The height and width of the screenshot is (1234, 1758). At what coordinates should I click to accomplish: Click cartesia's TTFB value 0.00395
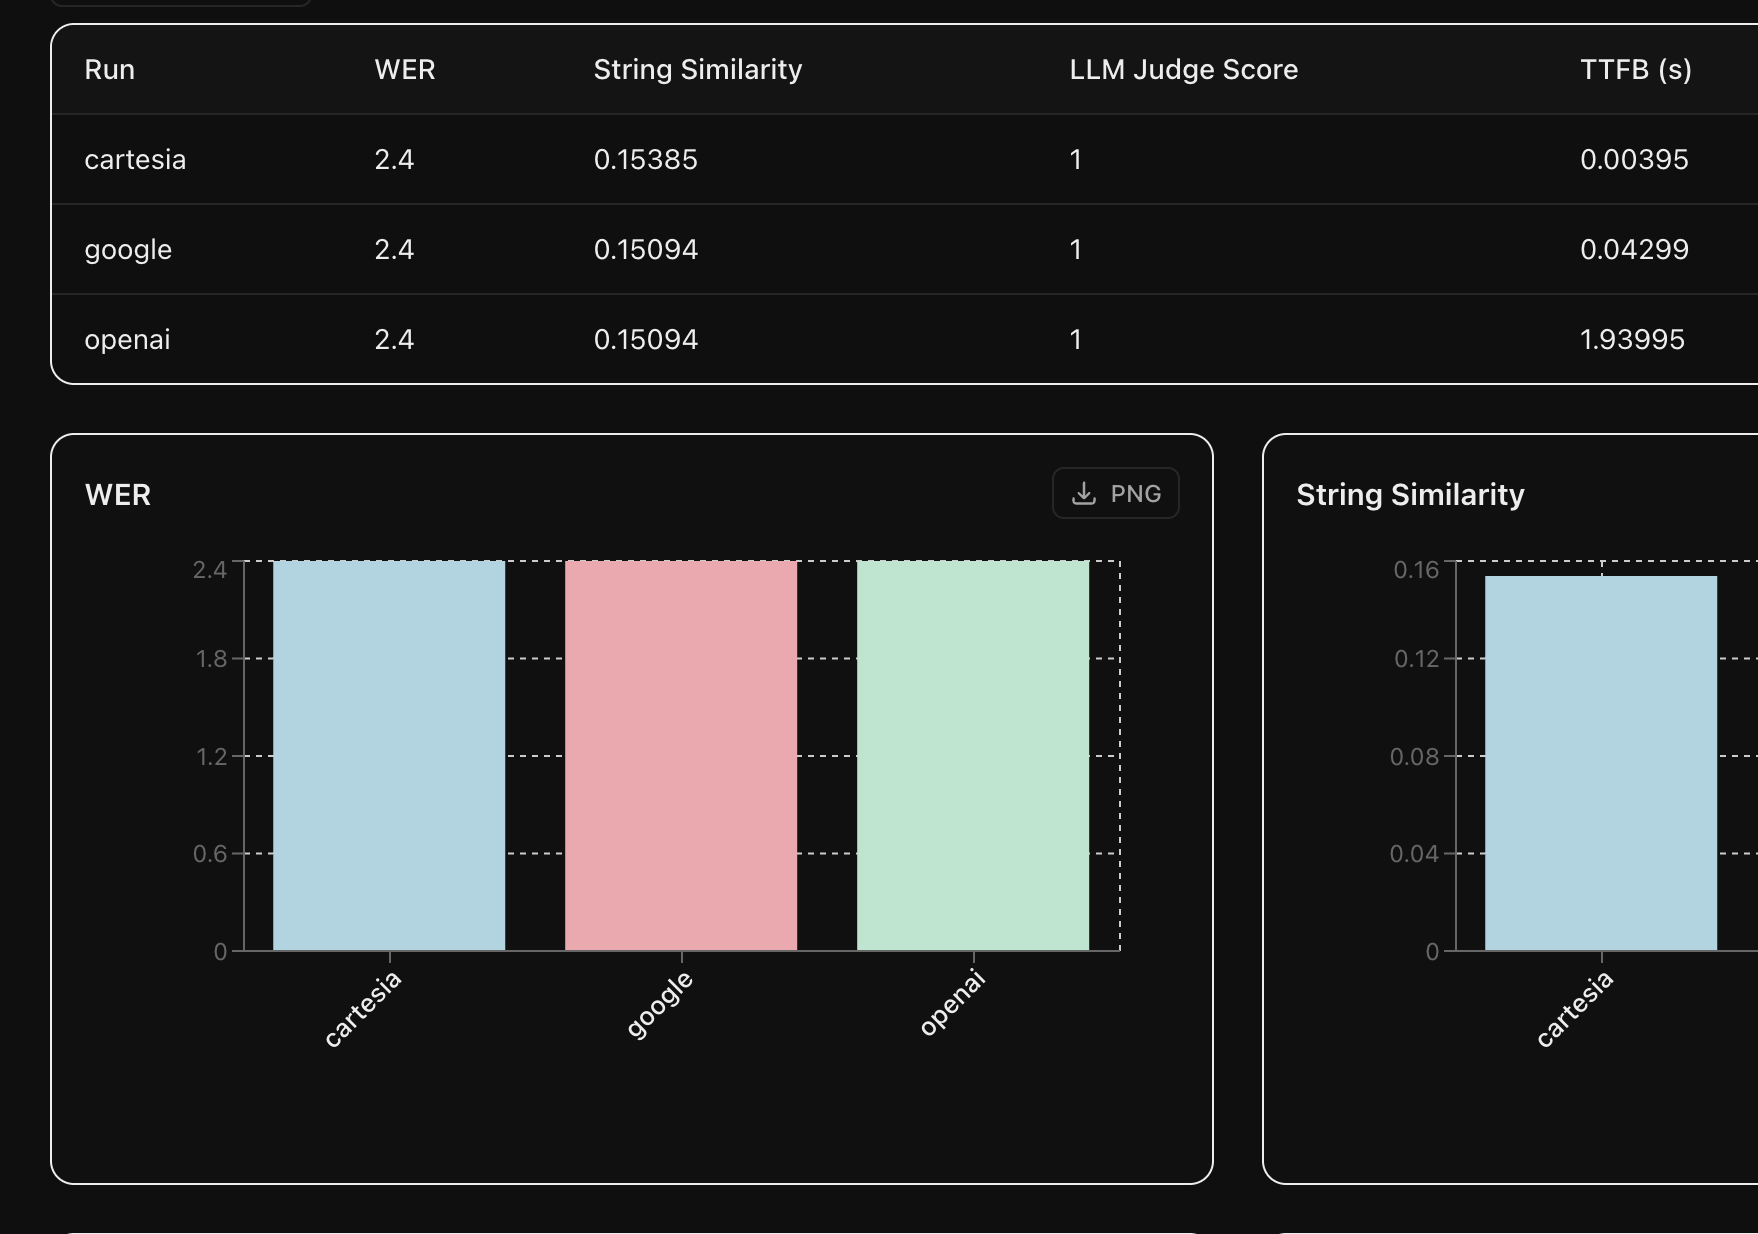click(x=1634, y=160)
